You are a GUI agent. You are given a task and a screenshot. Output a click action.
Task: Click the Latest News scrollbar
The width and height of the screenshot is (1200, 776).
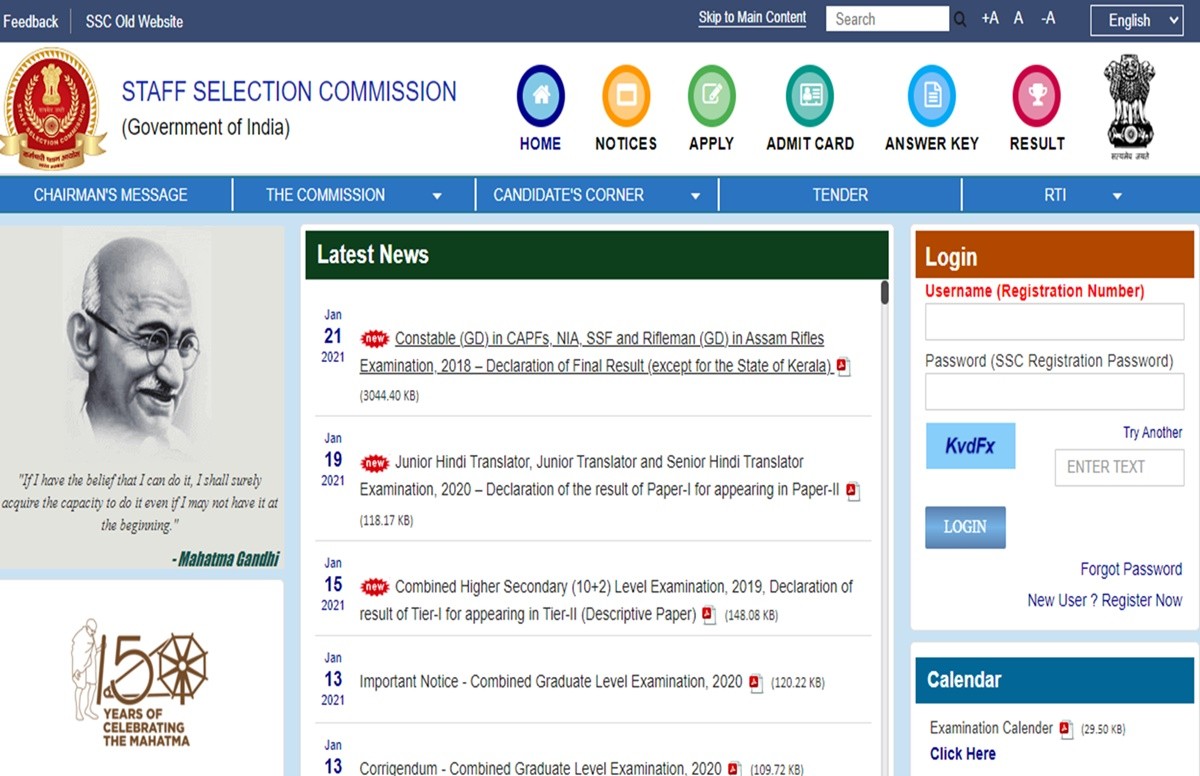pyautogui.click(x=884, y=293)
